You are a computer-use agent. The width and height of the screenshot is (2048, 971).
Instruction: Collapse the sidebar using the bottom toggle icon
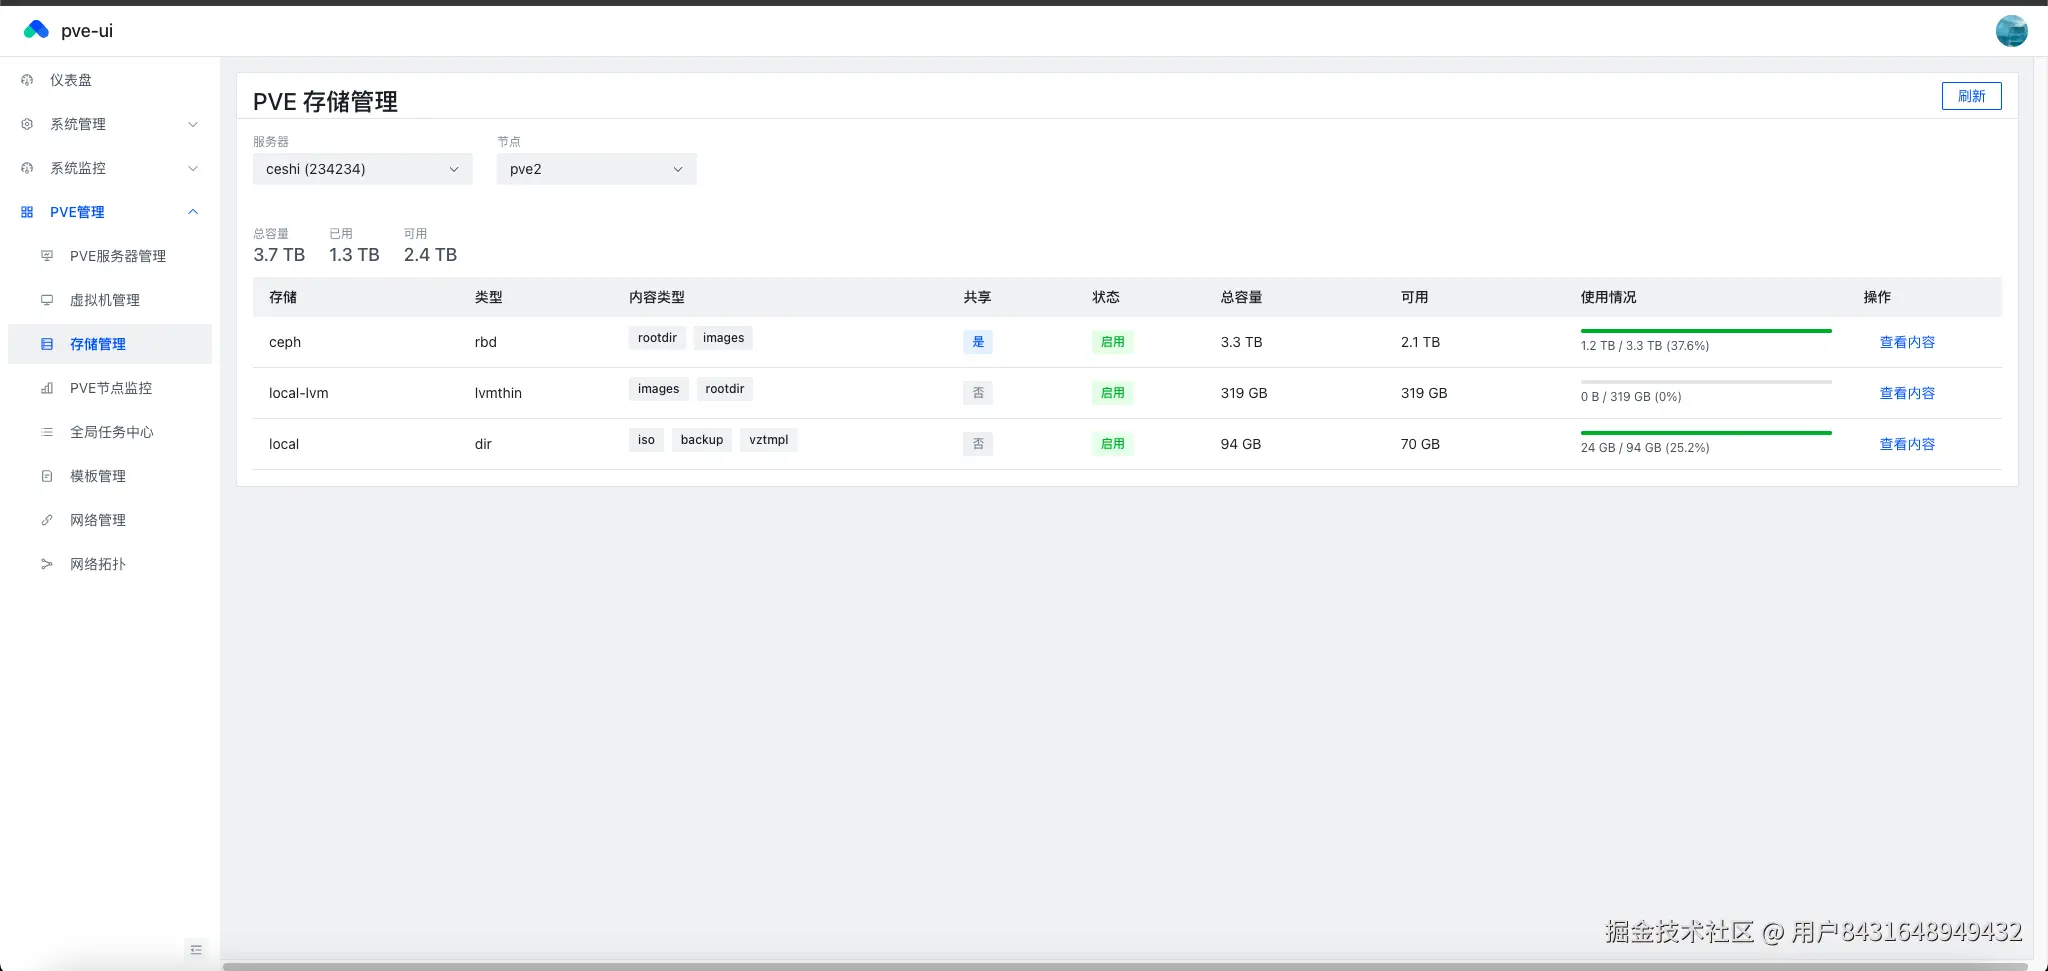click(x=196, y=949)
